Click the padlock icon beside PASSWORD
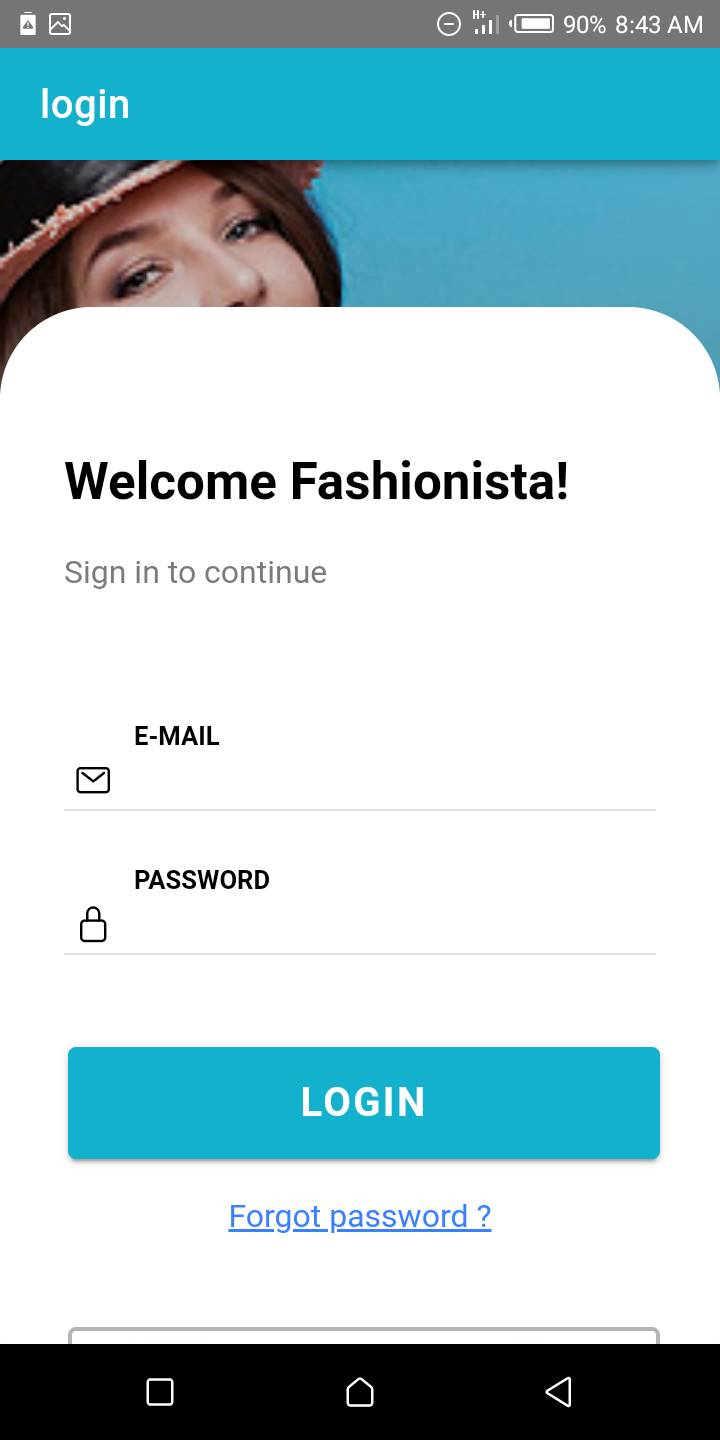 (x=93, y=925)
